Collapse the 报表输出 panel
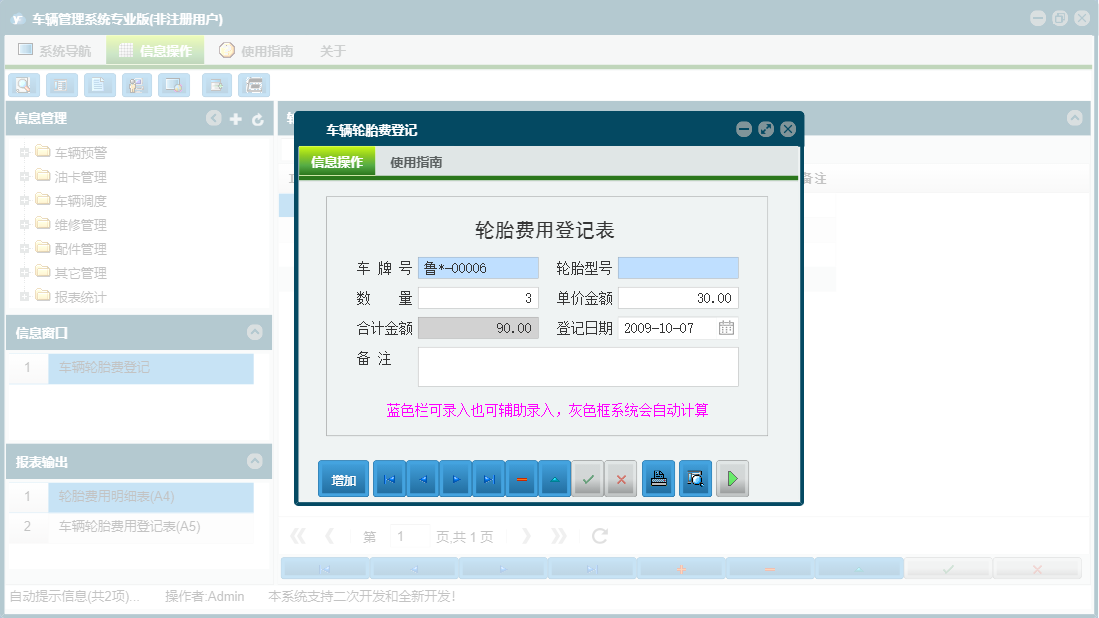The width and height of the screenshot is (1099, 618). tap(257, 461)
